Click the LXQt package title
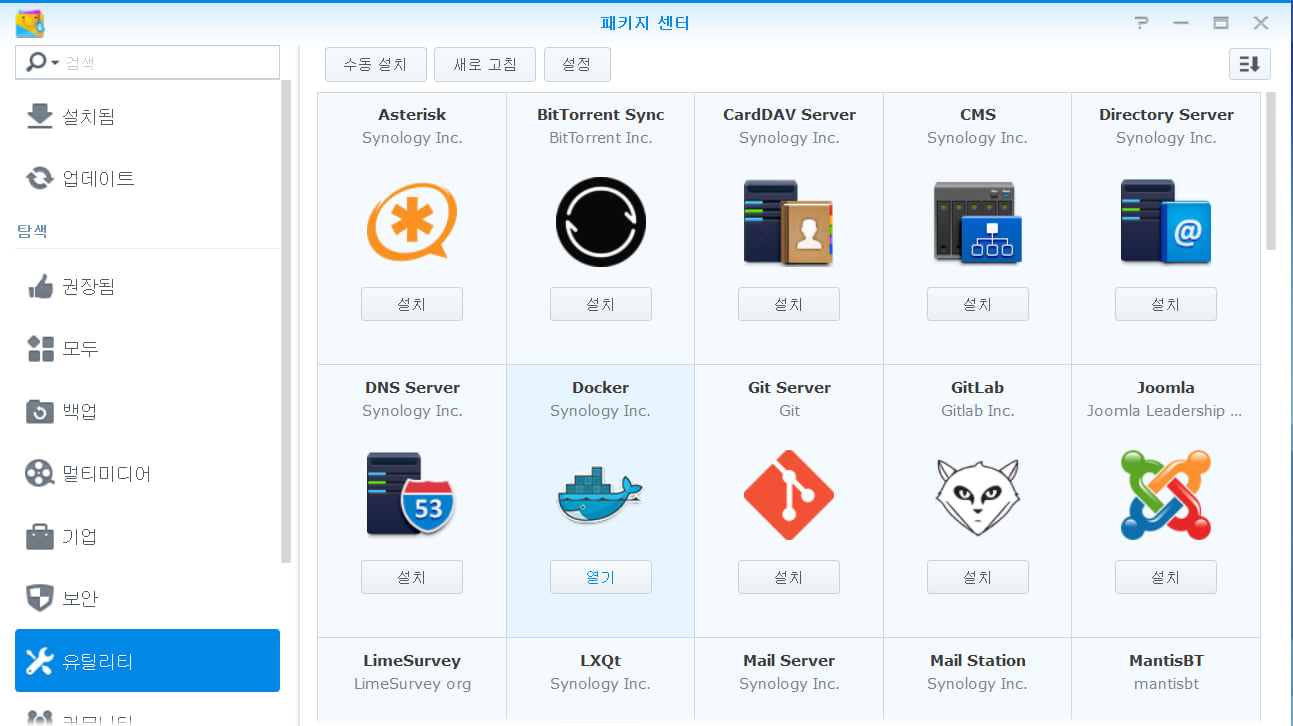 [600, 661]
